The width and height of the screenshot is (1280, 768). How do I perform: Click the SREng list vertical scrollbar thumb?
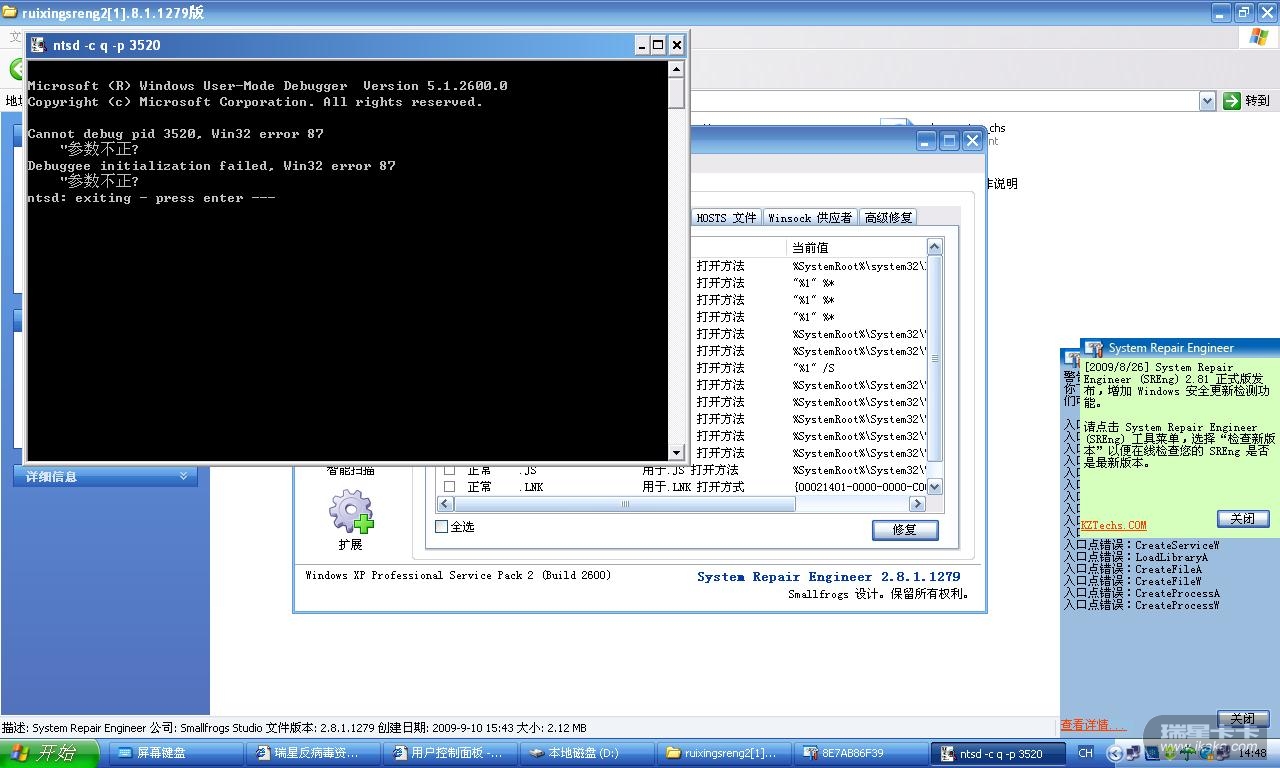[x=935, y=357]
